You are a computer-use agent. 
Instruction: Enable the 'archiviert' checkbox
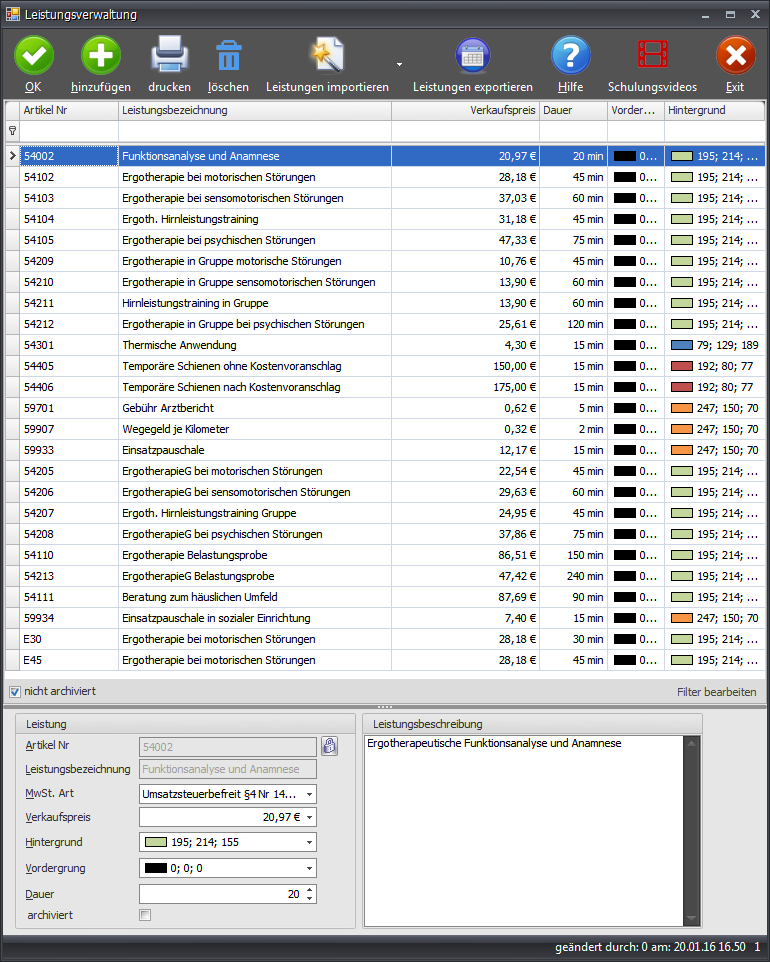click(145, 915)
